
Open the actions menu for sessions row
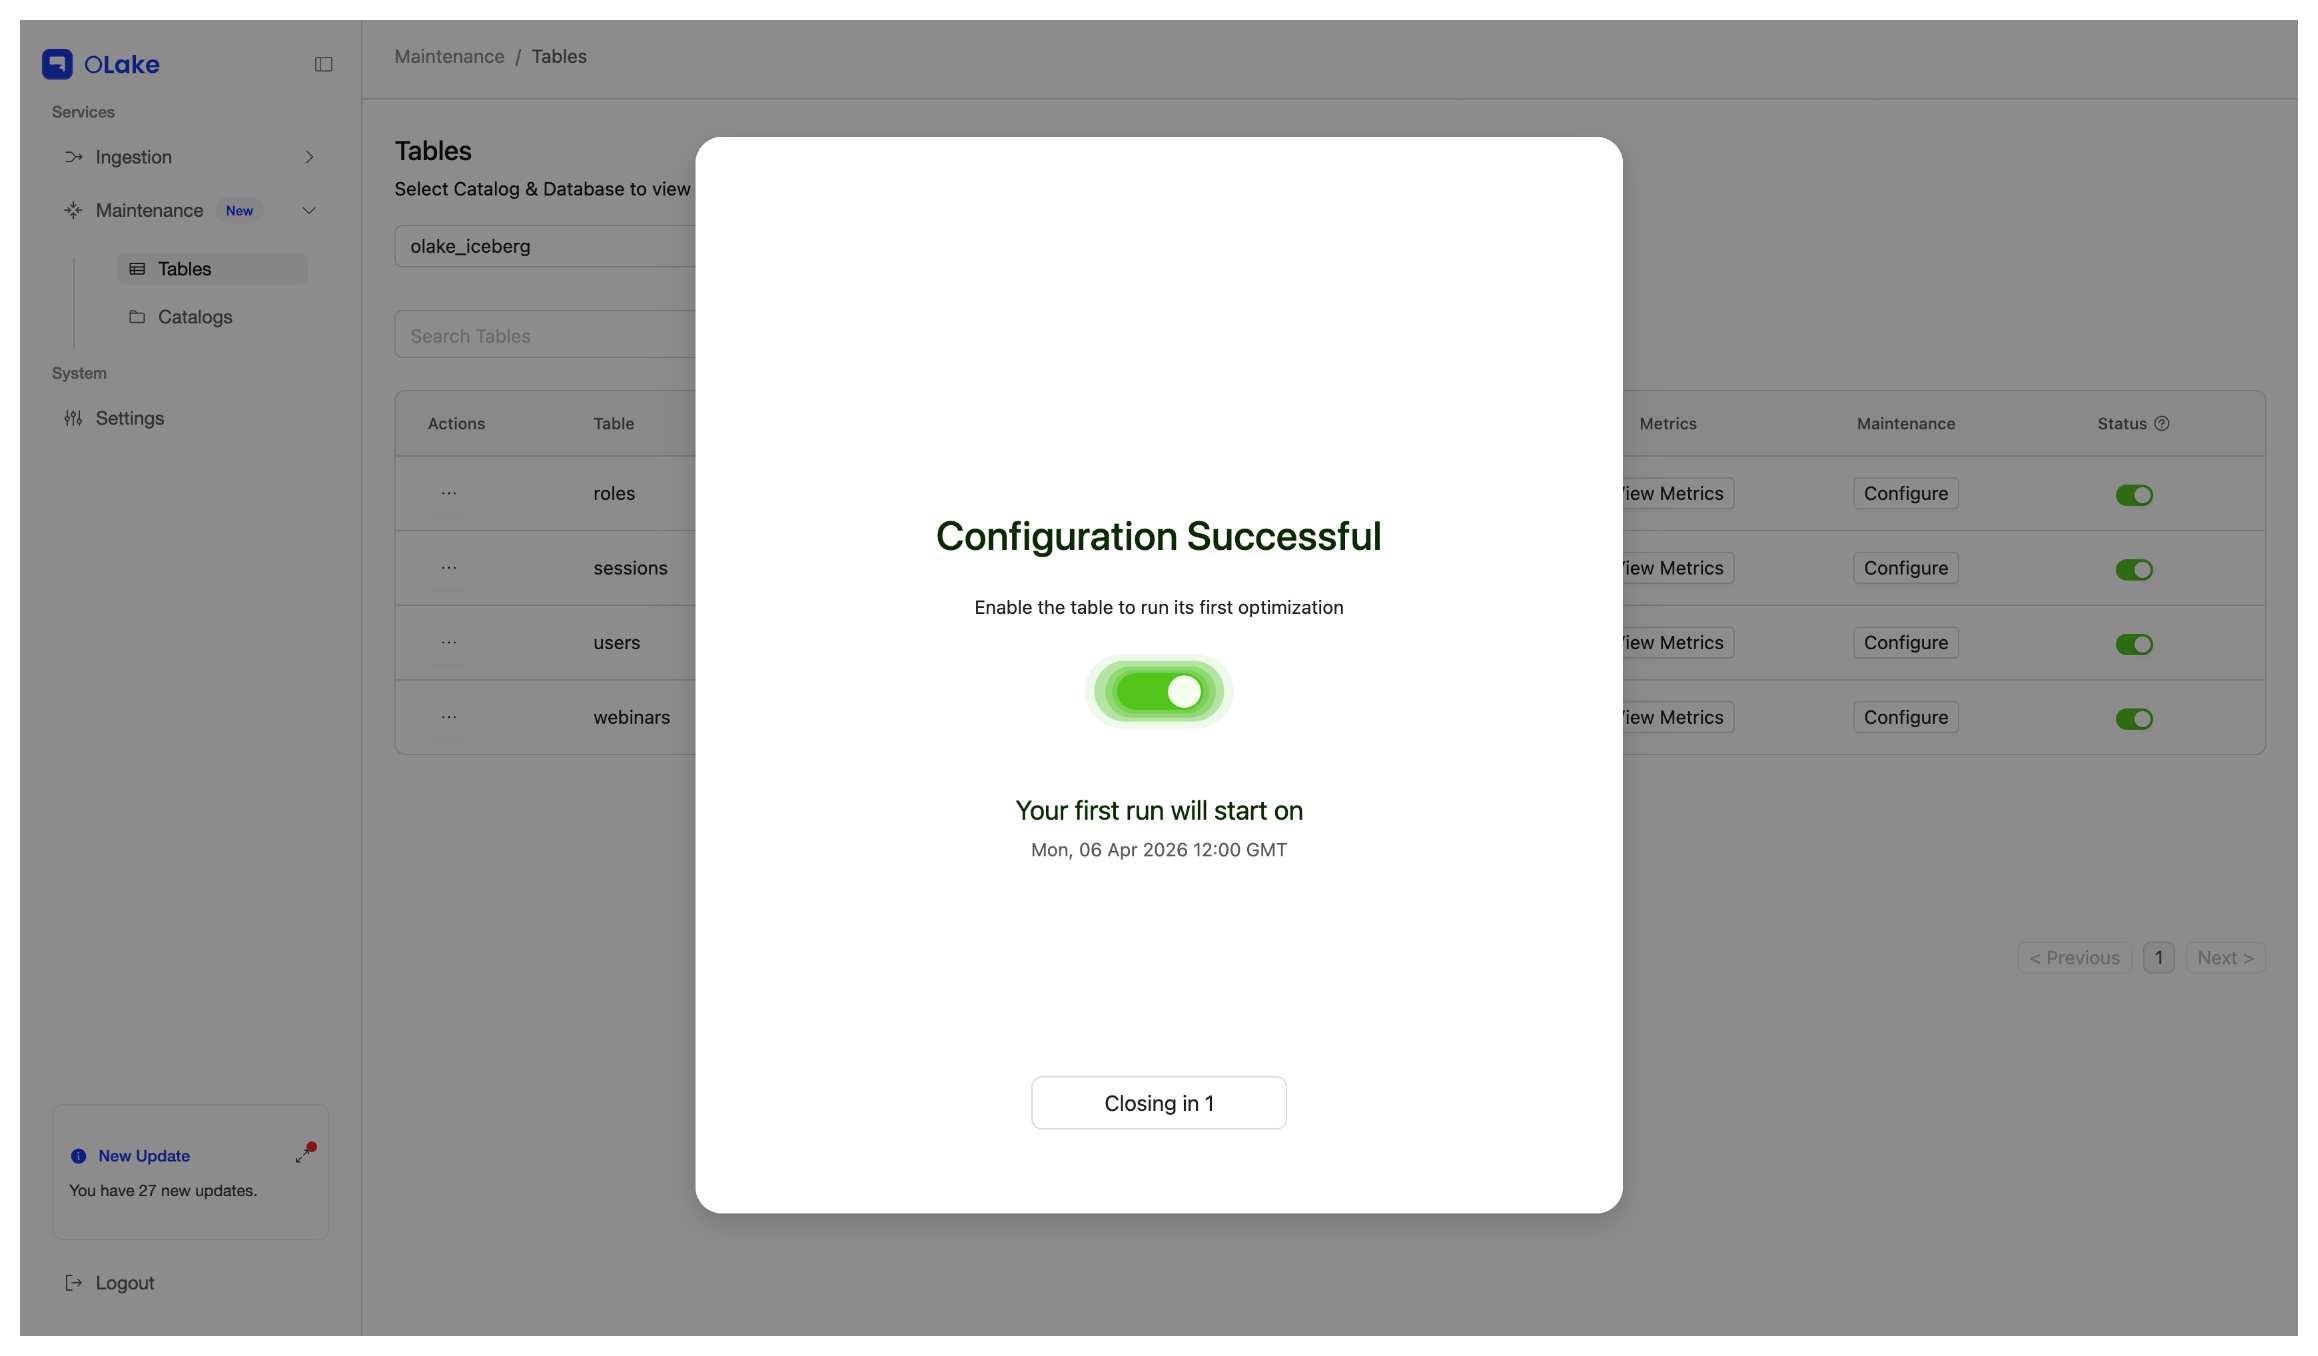point(449,567)
